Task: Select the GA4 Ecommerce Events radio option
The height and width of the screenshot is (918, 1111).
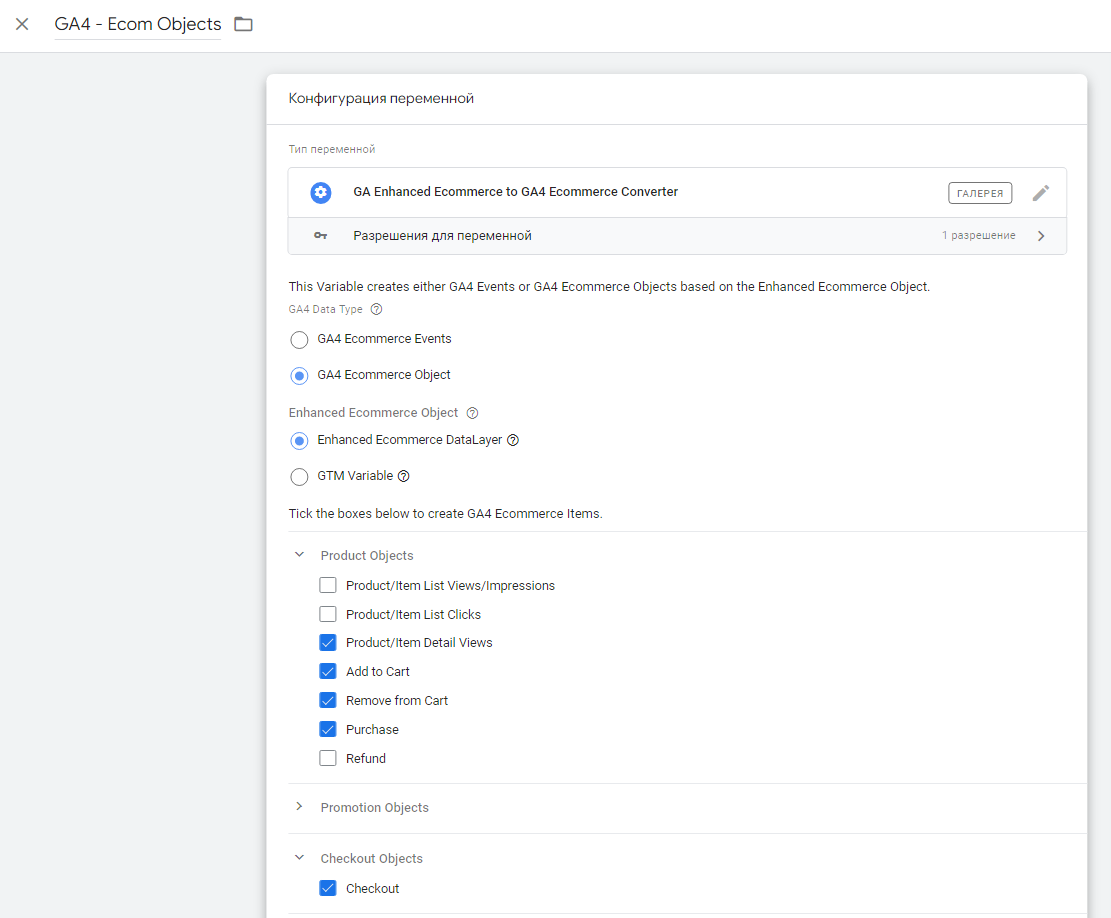Action: (299, 340)
